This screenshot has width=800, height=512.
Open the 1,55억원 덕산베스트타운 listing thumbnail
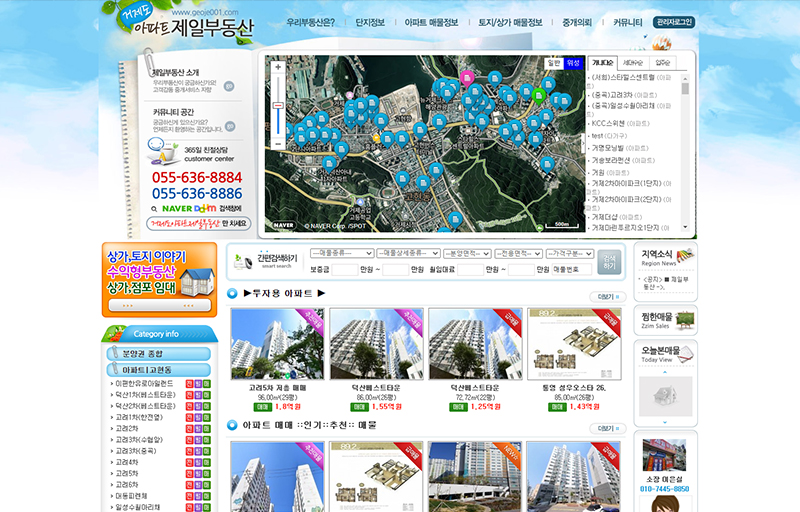(x=376, y=344)
